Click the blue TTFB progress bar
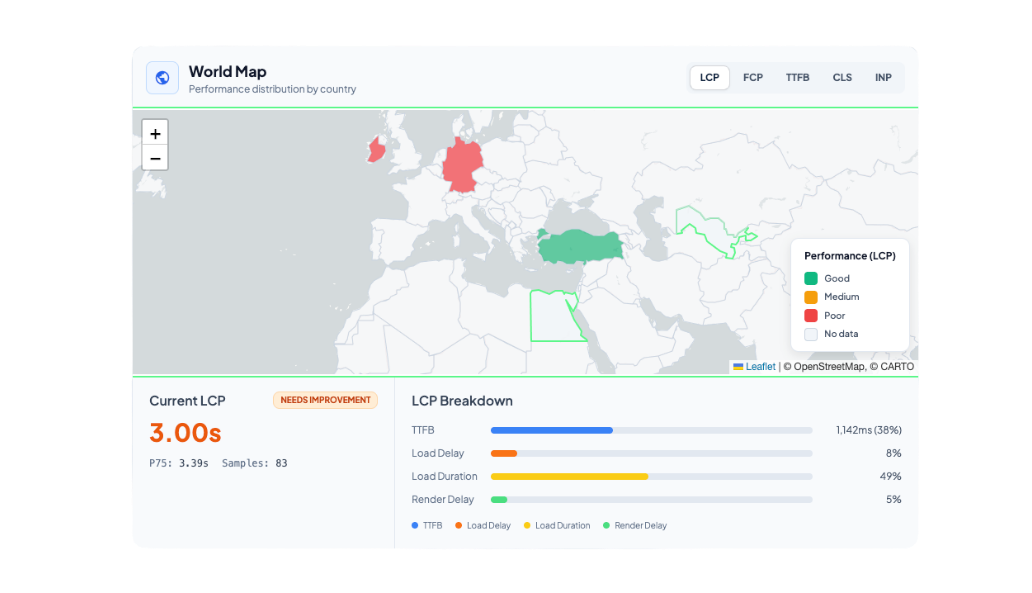This screenshot has height=593, width=1032. click(x=552, y=430)
